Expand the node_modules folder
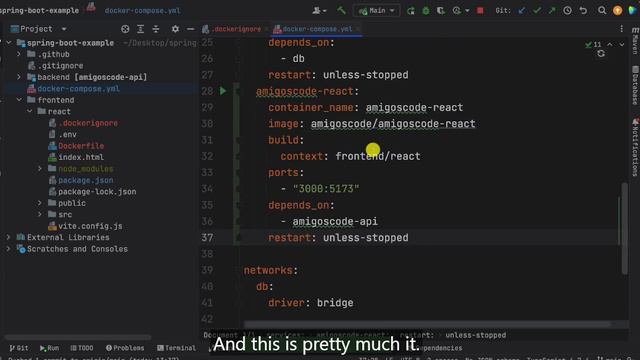The width and height of the screenshot is (640, 360). (40, 169)
